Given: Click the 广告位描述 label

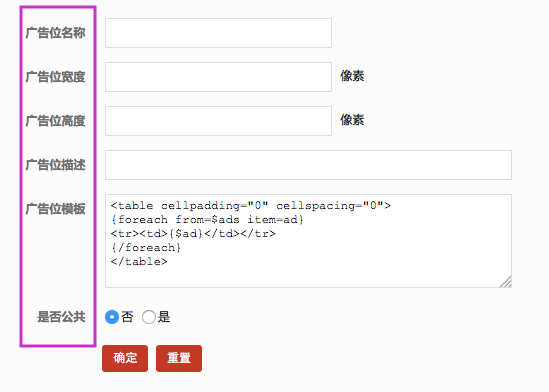Looking at the screenshot, I should [x=55, y=165].
